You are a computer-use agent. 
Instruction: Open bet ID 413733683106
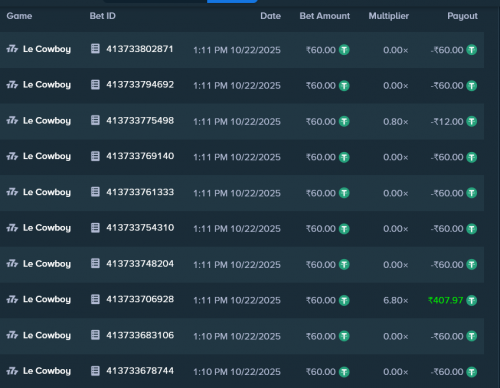140,335
